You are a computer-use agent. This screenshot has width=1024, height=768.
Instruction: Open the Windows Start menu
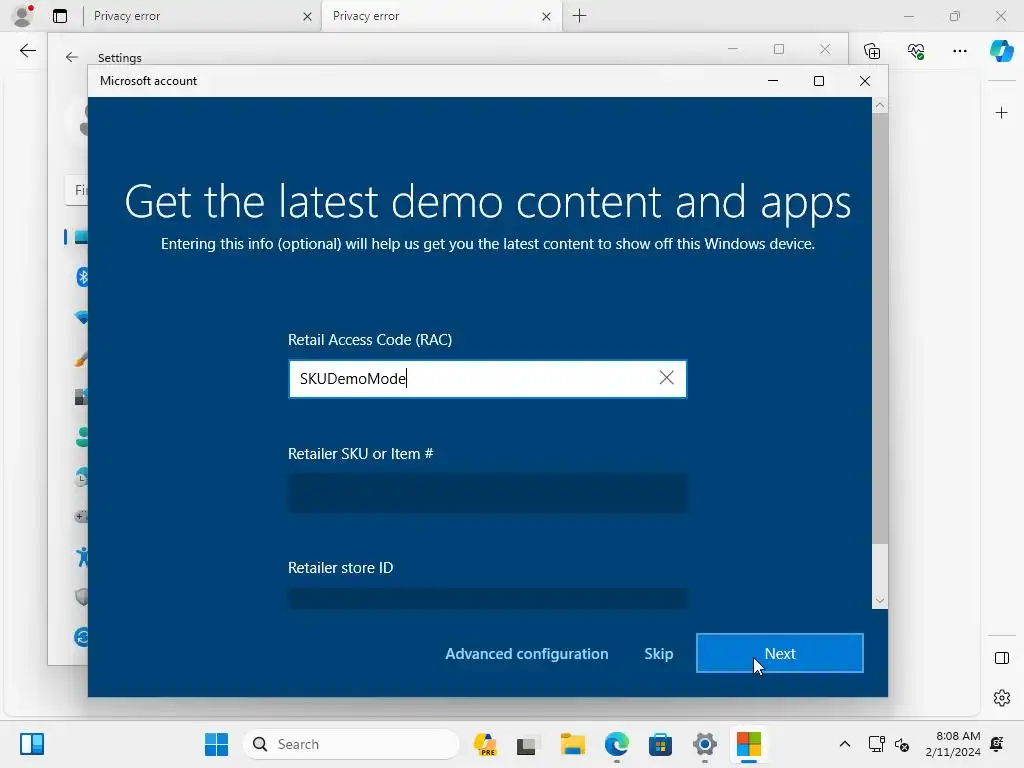click(216, 744)
